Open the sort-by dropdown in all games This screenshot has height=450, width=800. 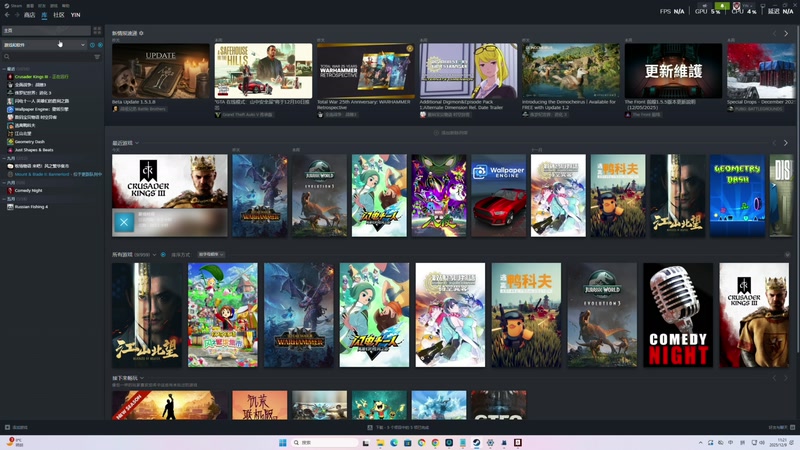(211, 255)
